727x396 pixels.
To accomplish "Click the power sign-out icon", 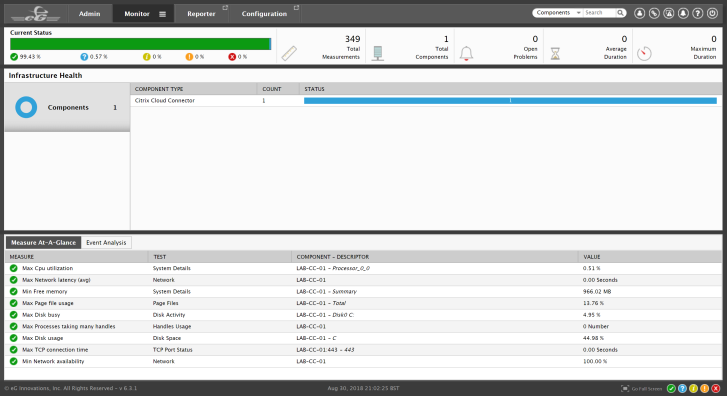I will 712,13.
